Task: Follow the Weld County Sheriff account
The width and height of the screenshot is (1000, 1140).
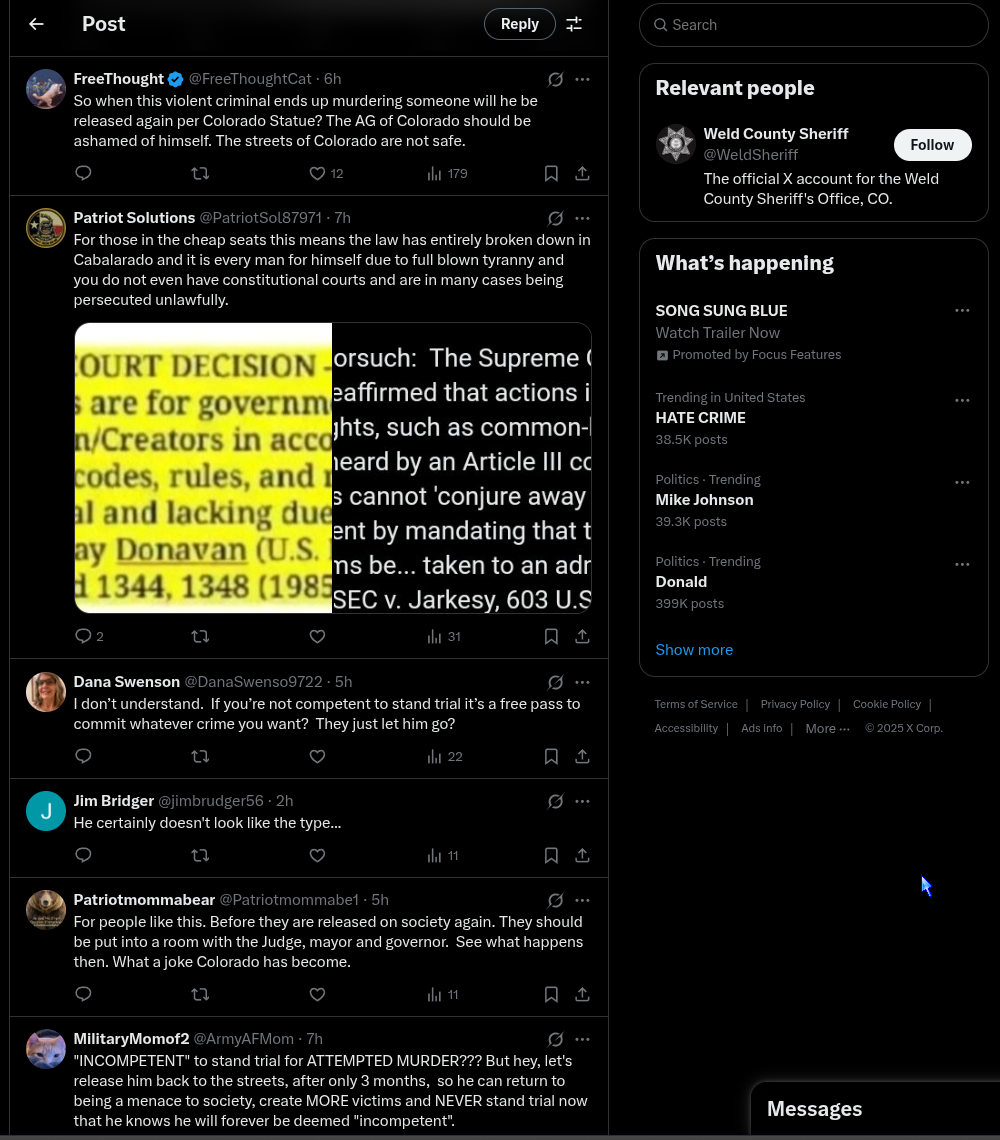Action: (x=932, y=145)
